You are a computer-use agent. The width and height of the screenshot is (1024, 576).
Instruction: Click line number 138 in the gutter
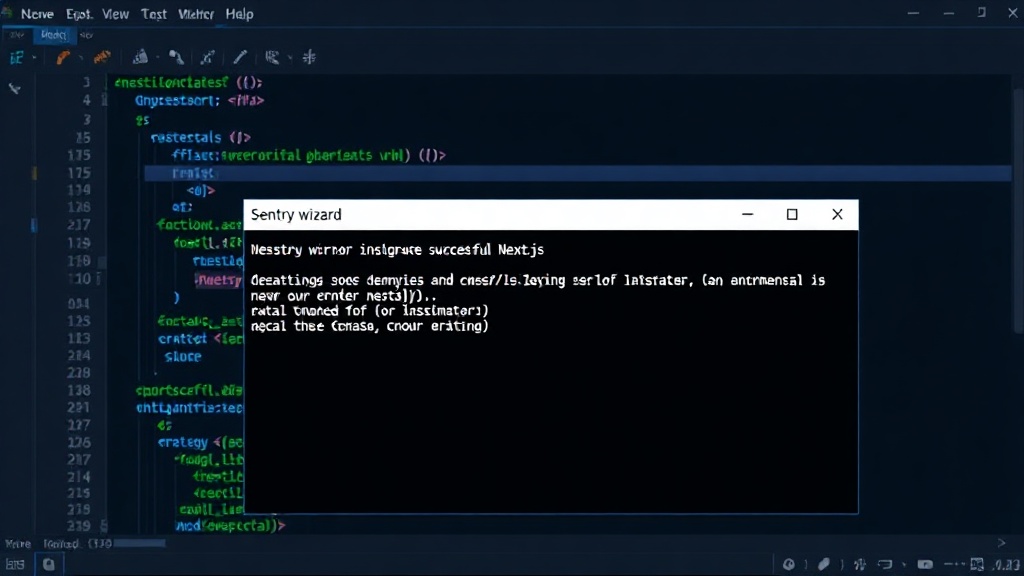tap(79, 391)
